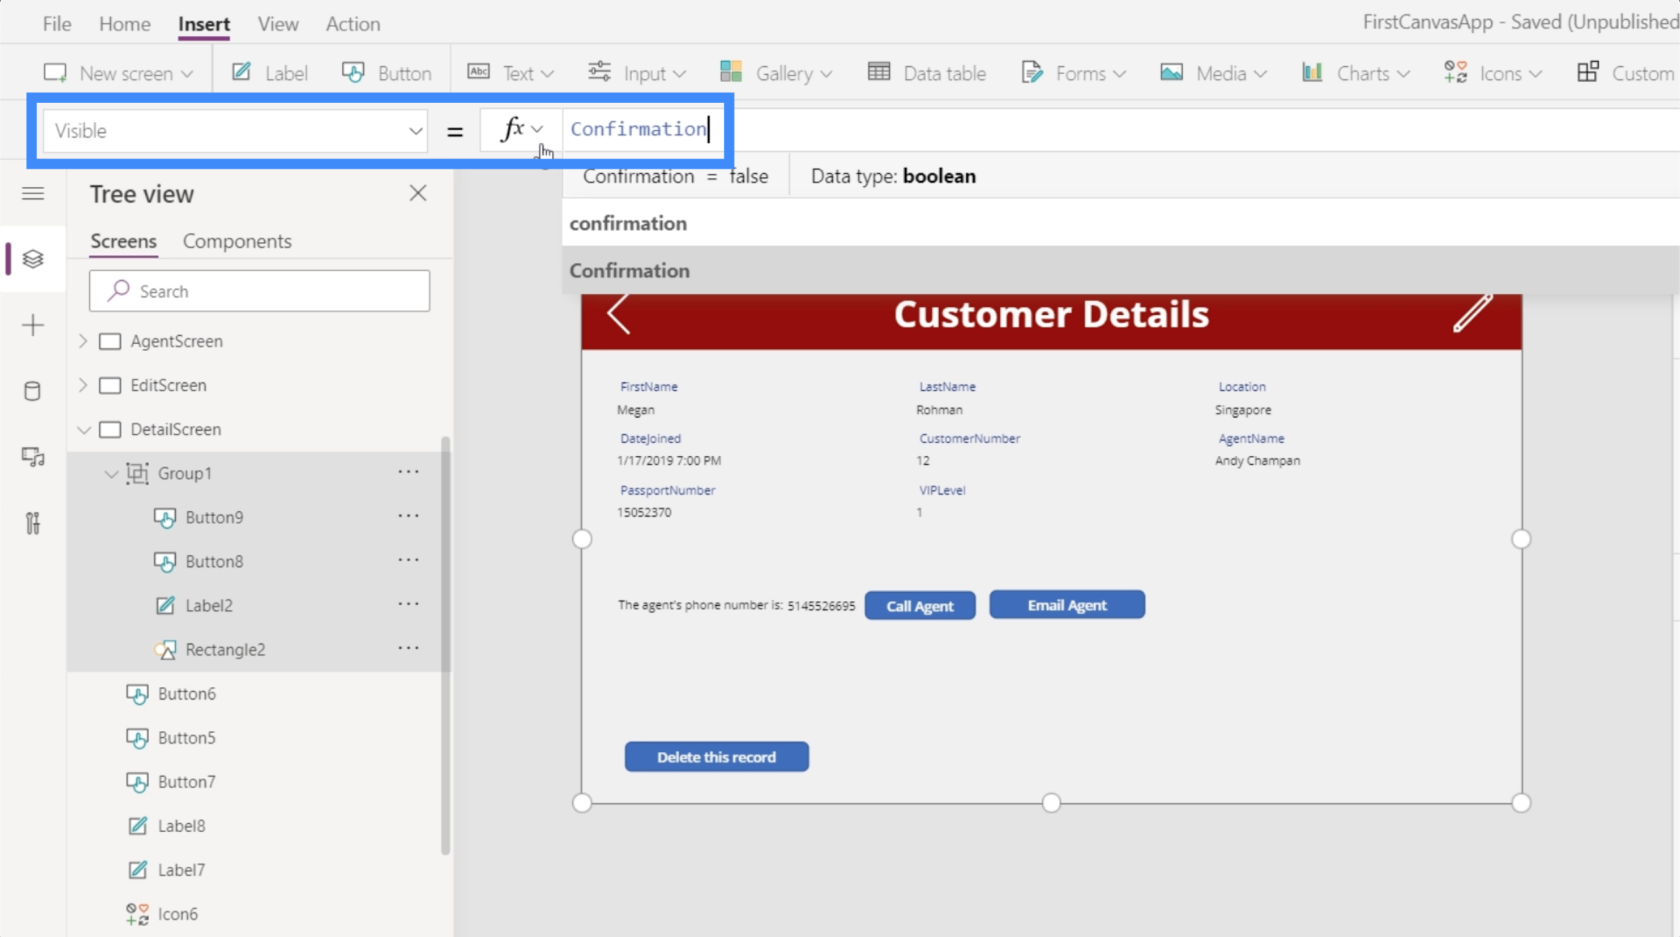Select EditScreen in the tree
Viewport: 1680px width, 937px height.
tap(168, 385)
